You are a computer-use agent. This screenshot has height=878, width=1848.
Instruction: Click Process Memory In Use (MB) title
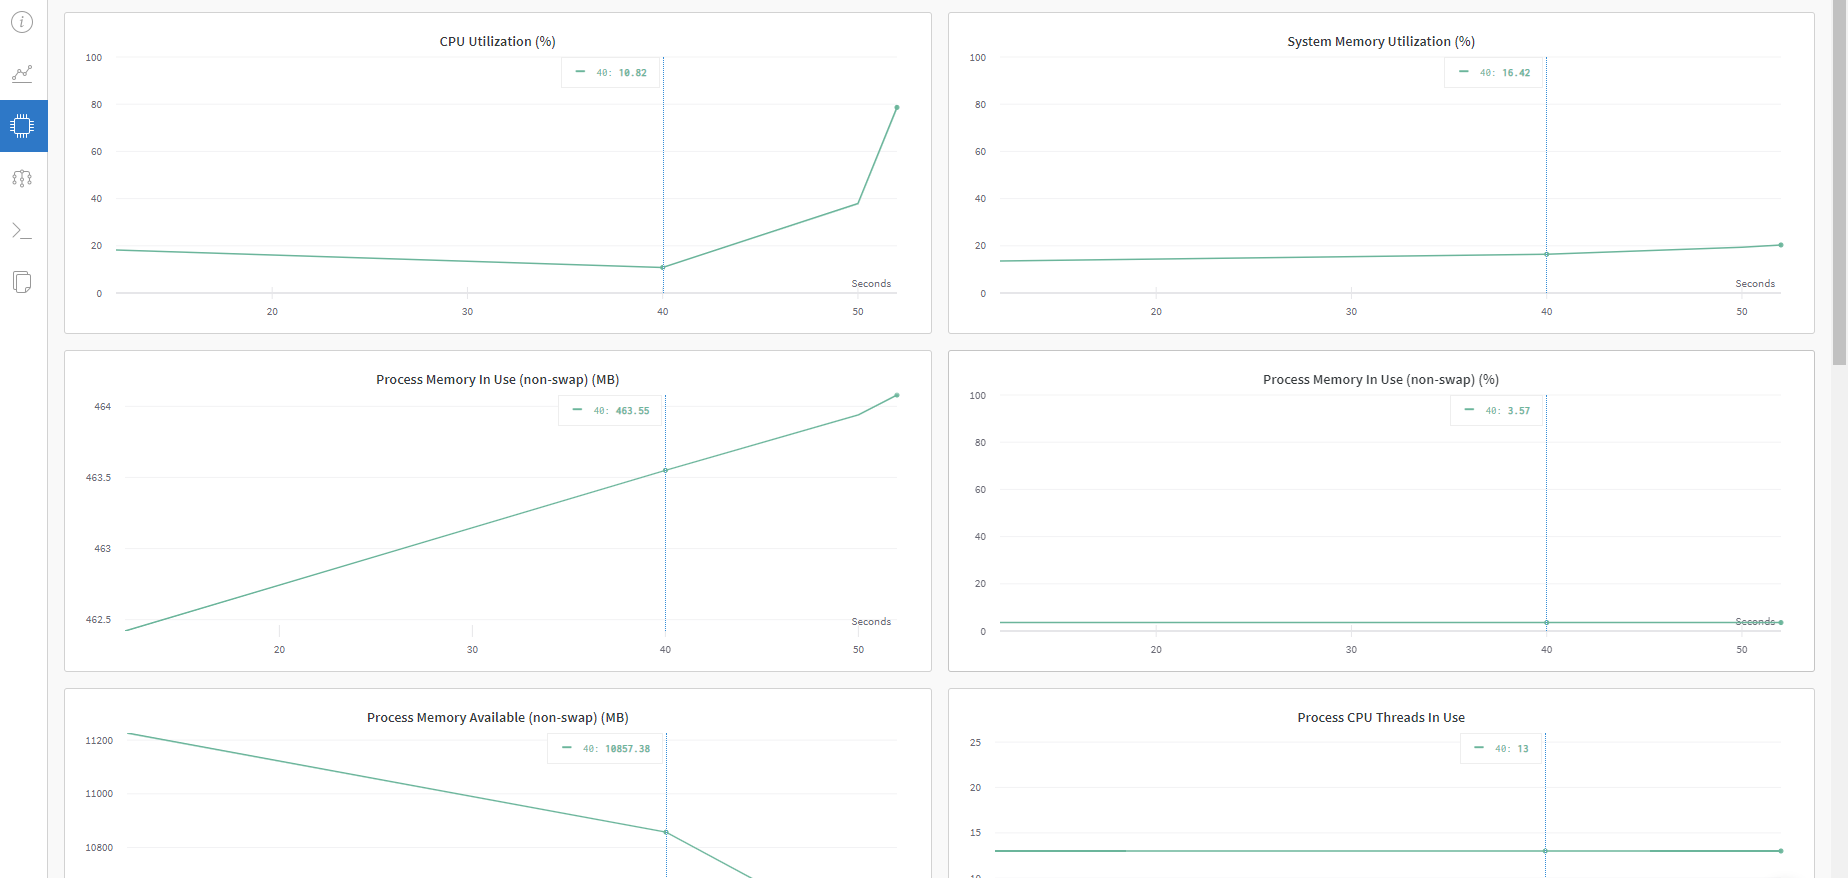[x=498, y=379]
